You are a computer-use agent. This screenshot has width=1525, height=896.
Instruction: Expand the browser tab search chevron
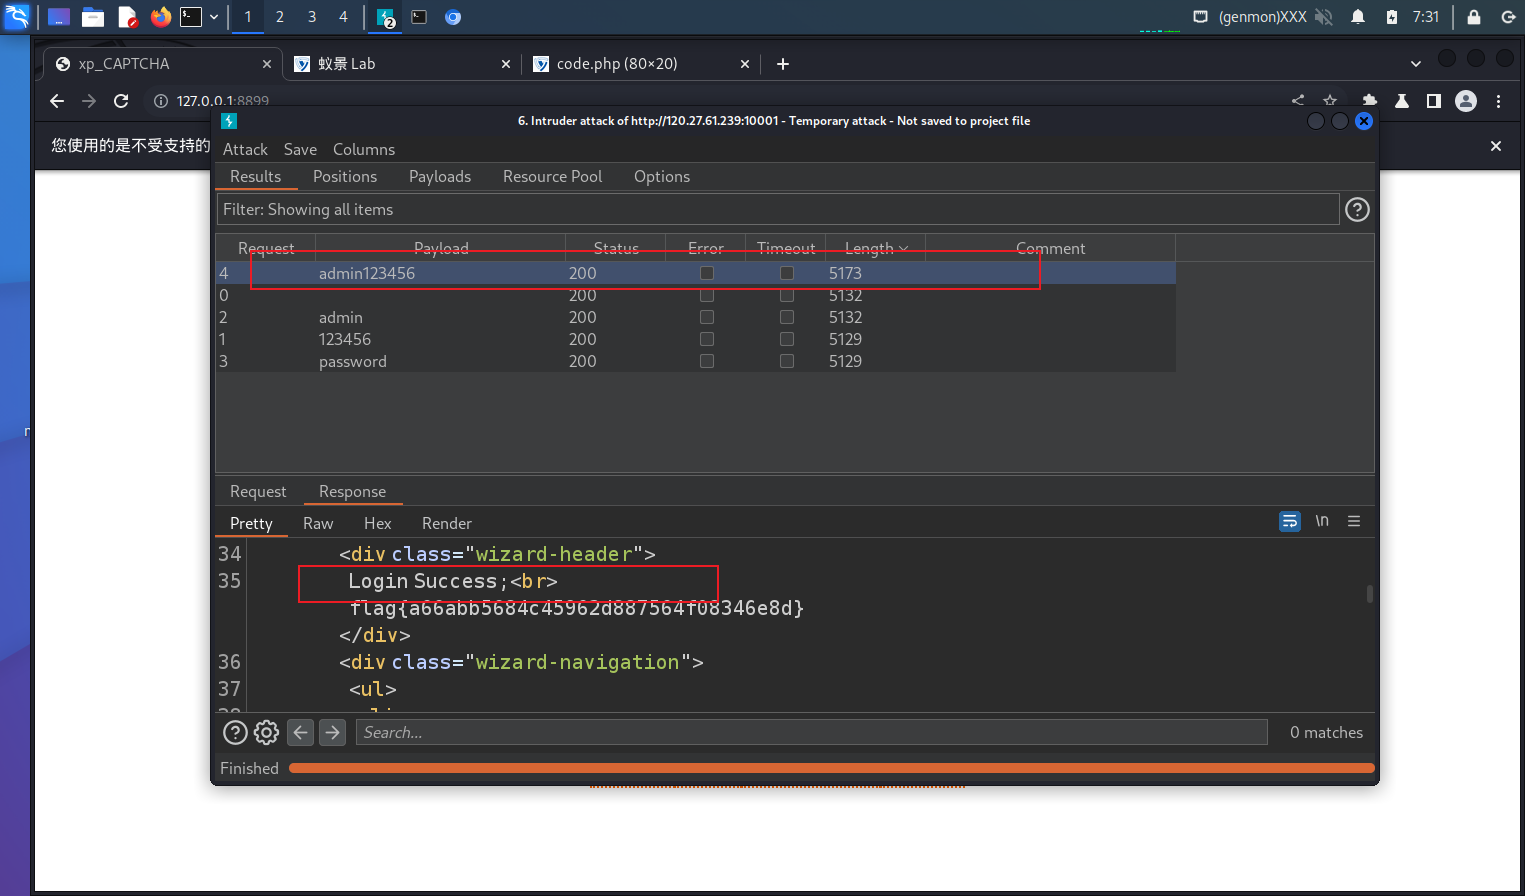pos(1415,64)
